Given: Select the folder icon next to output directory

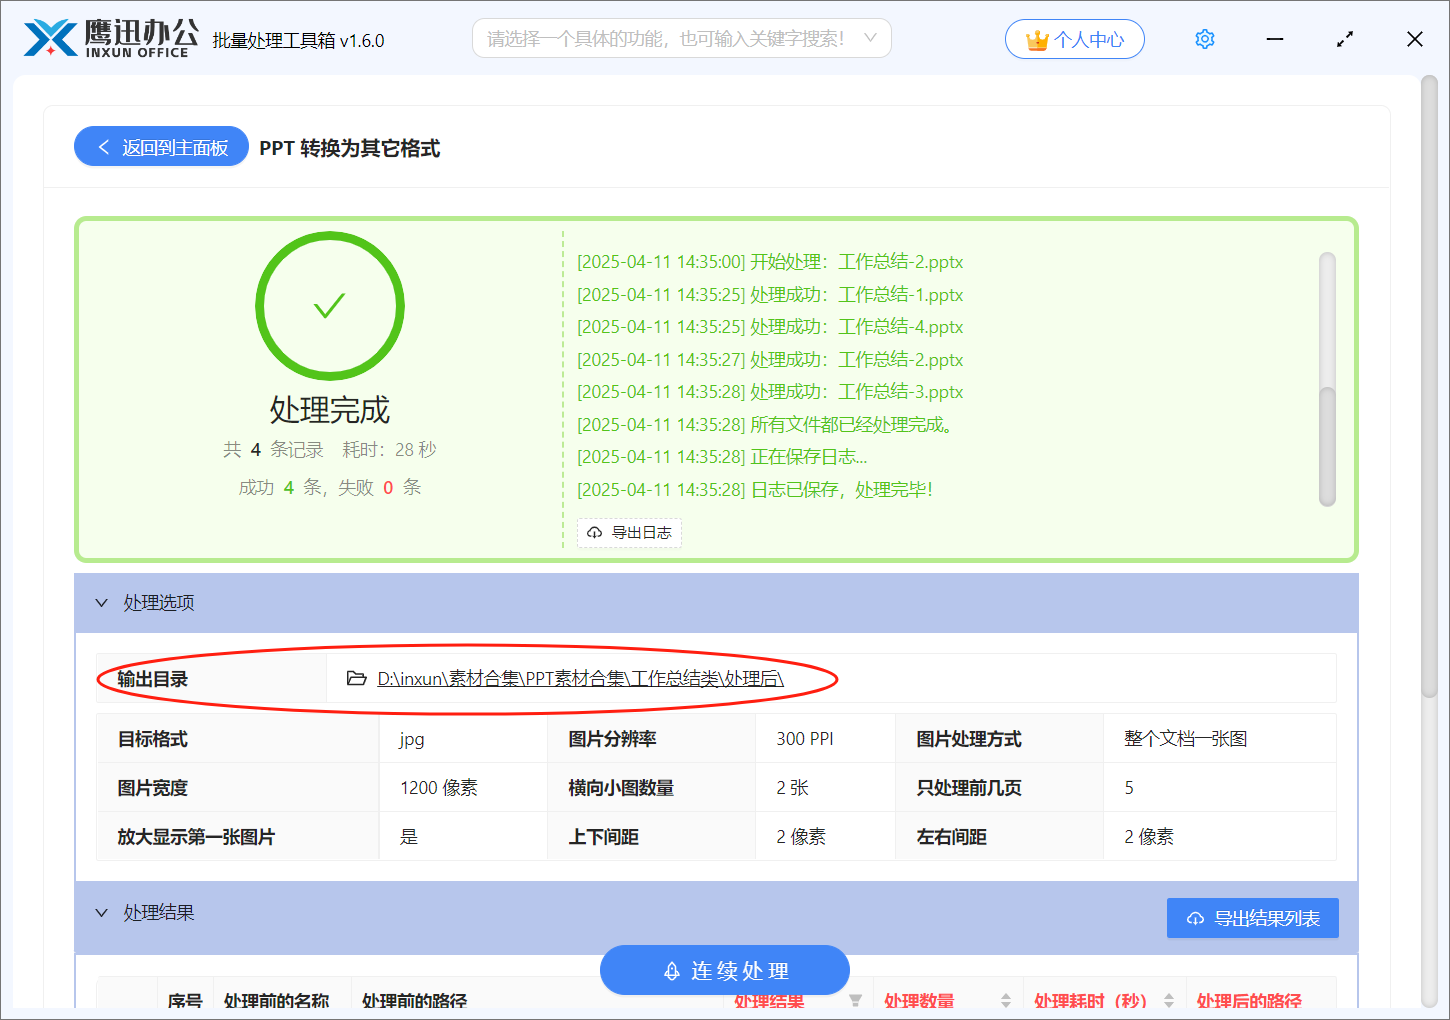Looking at the screenshot, I should coord(356,678).
